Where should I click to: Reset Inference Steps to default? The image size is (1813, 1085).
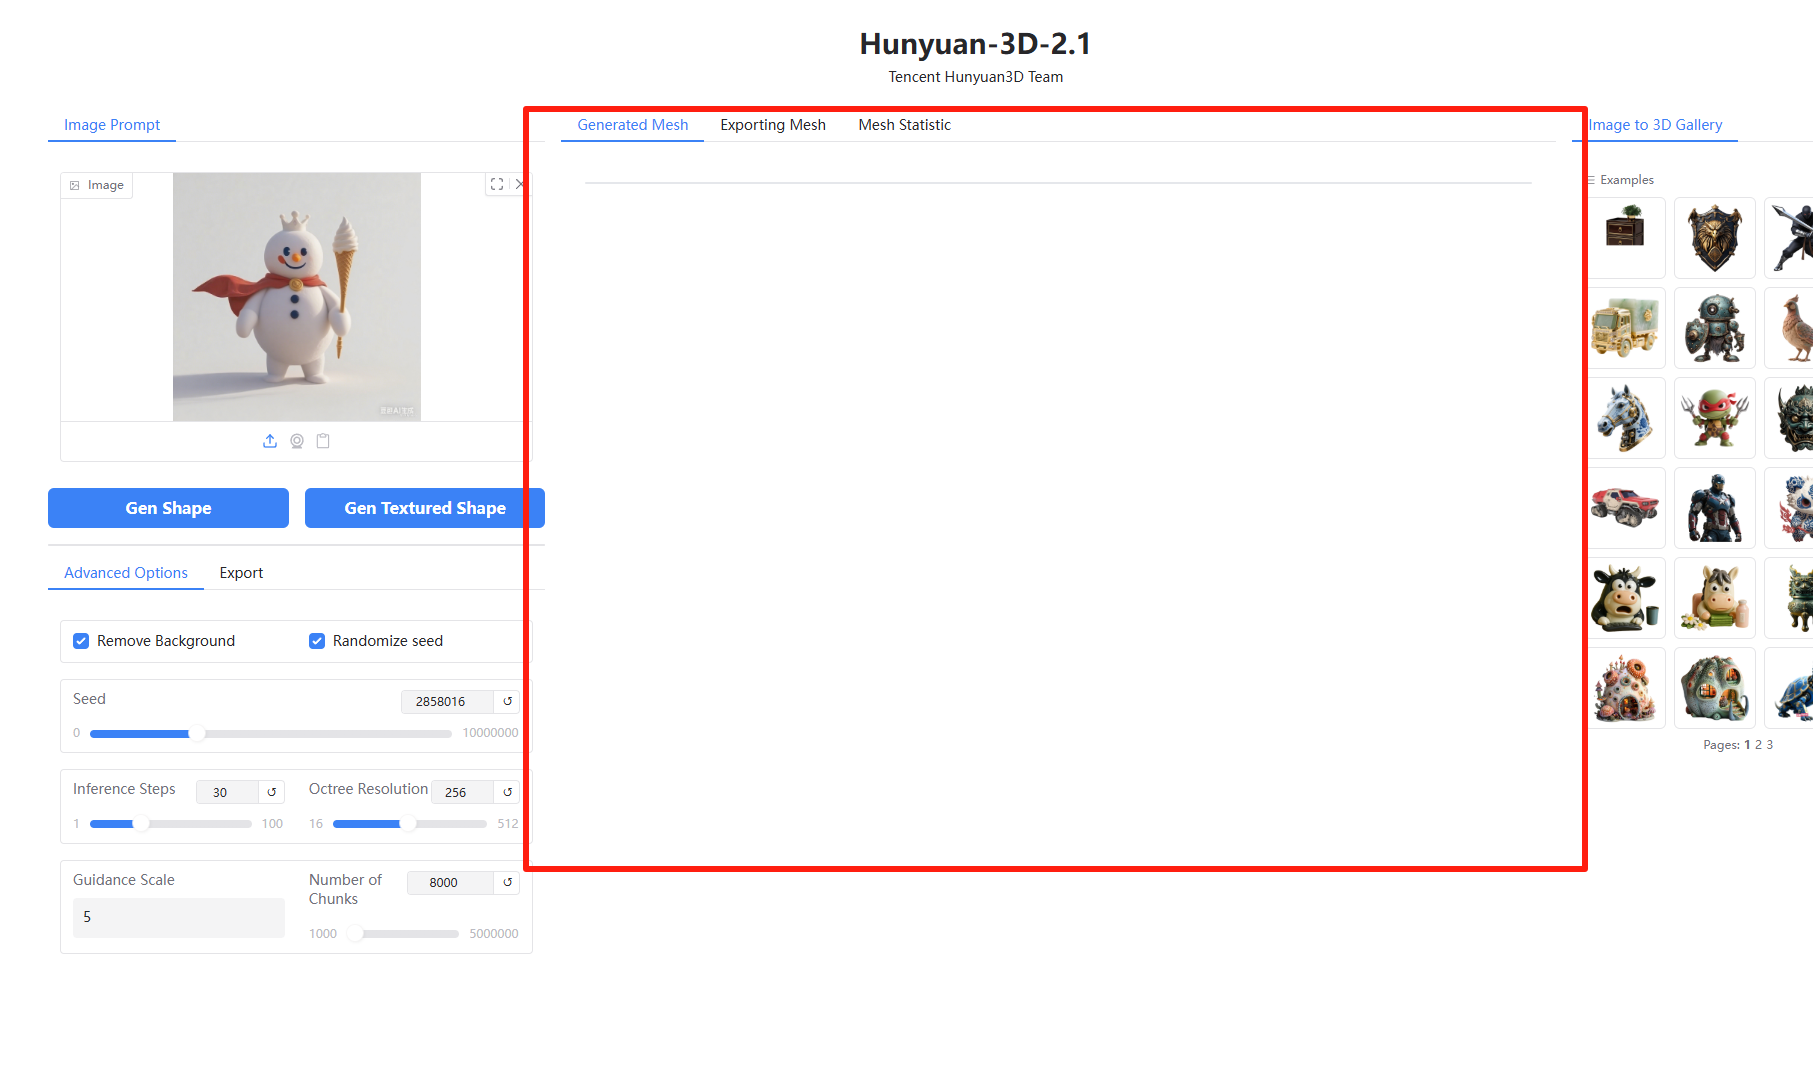(272, 792)
